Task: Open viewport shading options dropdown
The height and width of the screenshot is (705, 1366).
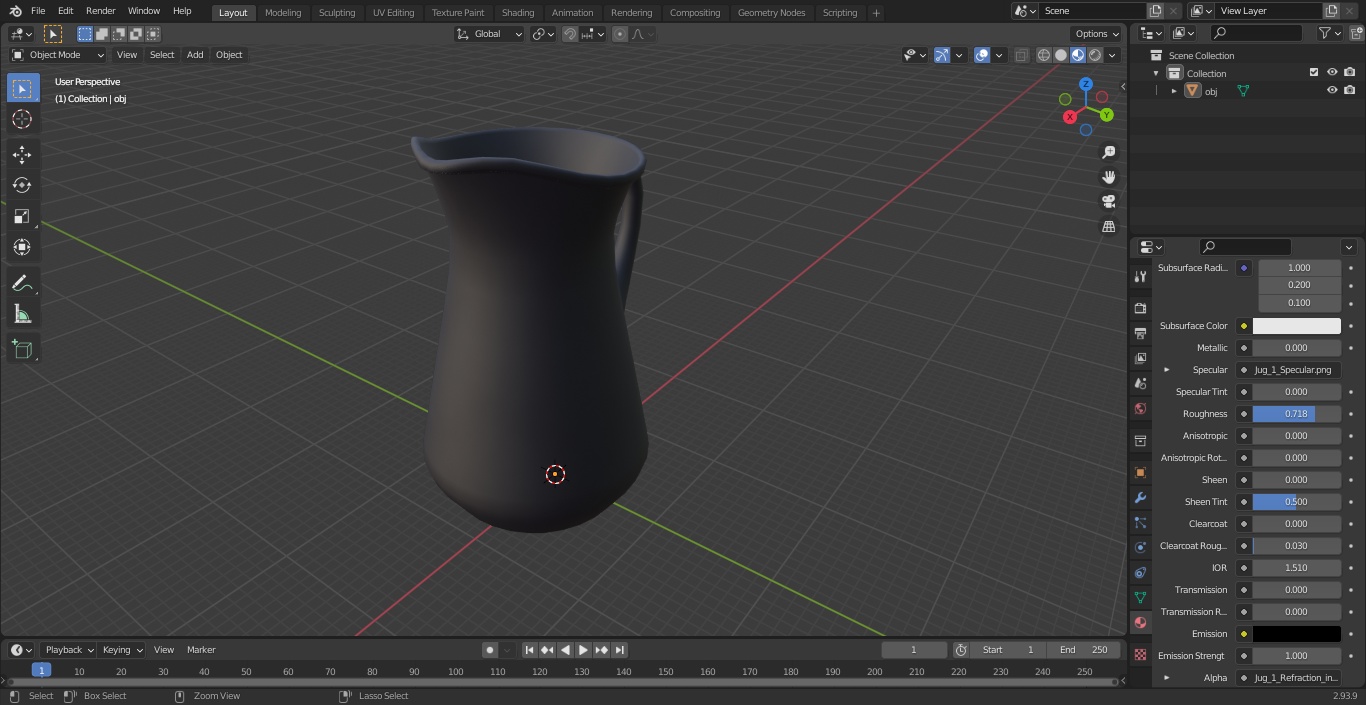Action: pos(1112,55)
